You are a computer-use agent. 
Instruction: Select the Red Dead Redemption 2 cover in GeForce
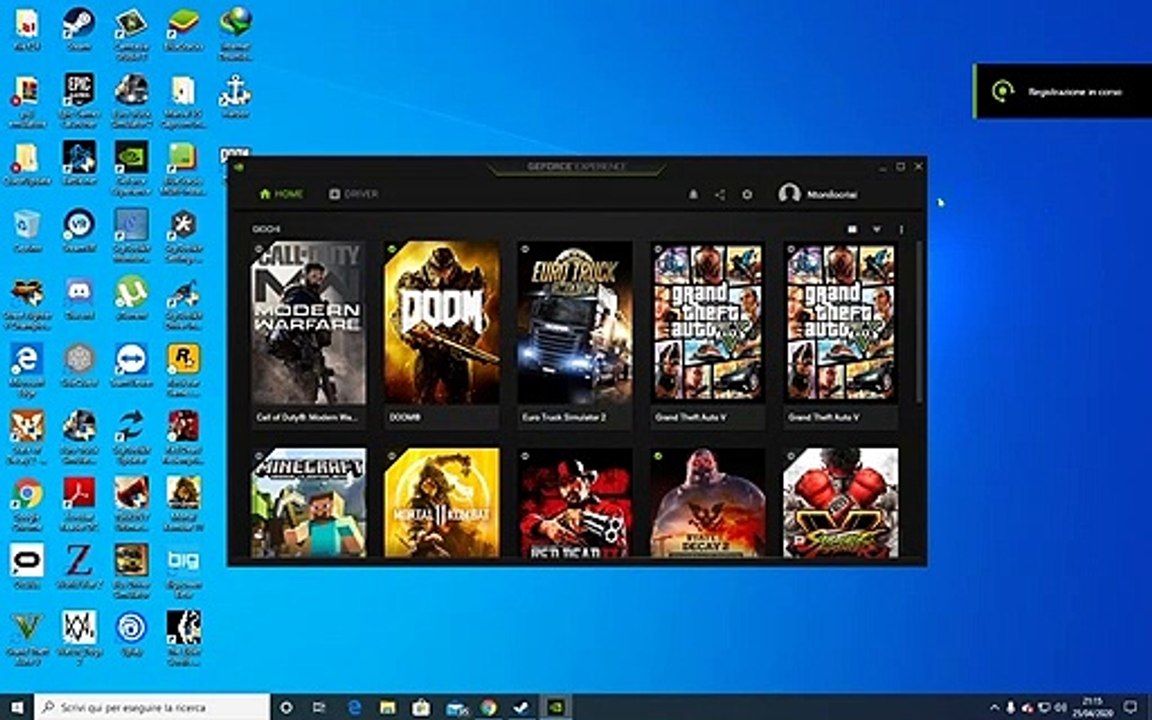[575, 503]
